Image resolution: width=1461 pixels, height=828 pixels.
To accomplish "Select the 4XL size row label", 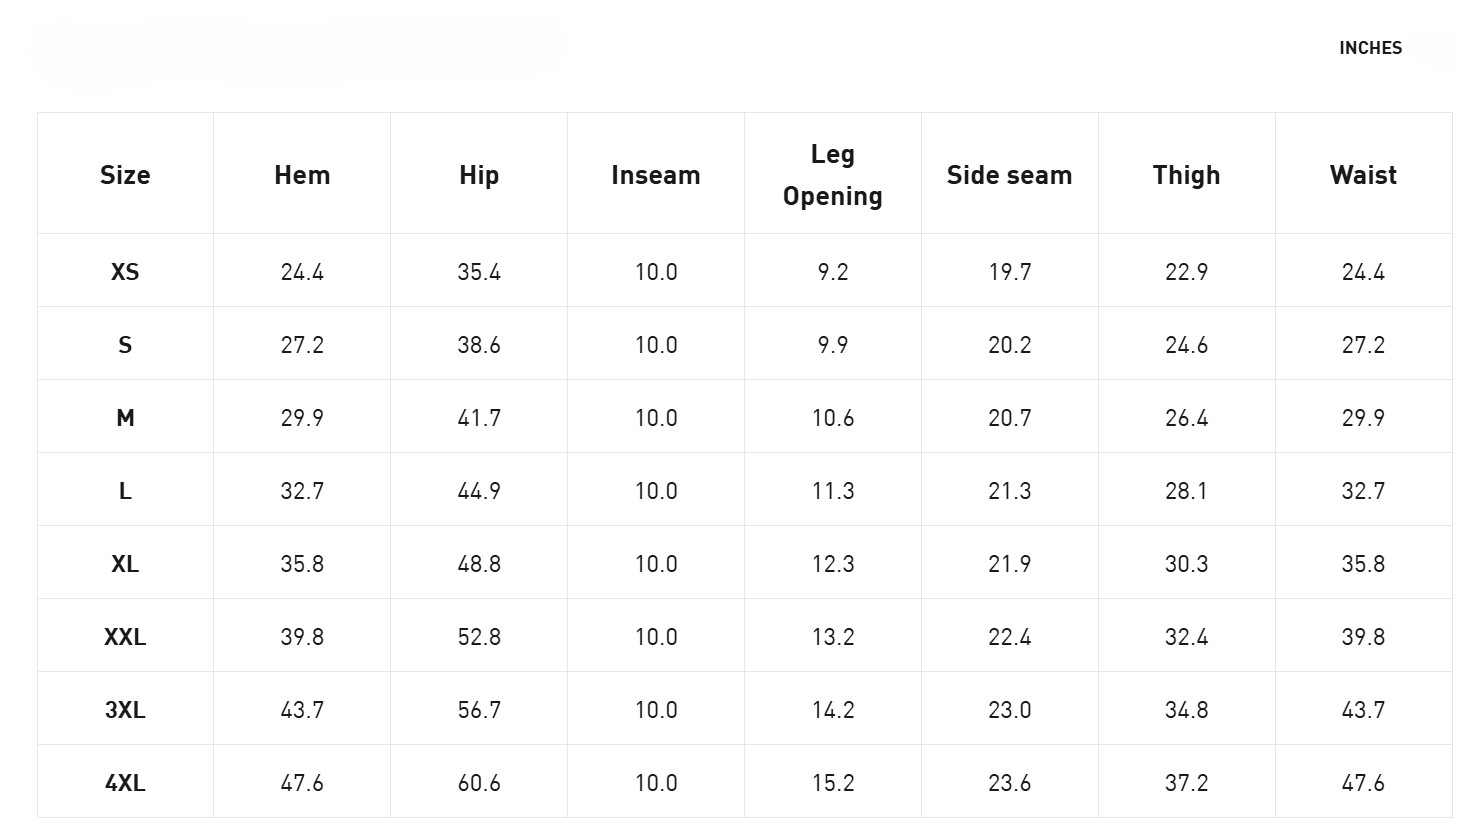I will click(125, 783).
